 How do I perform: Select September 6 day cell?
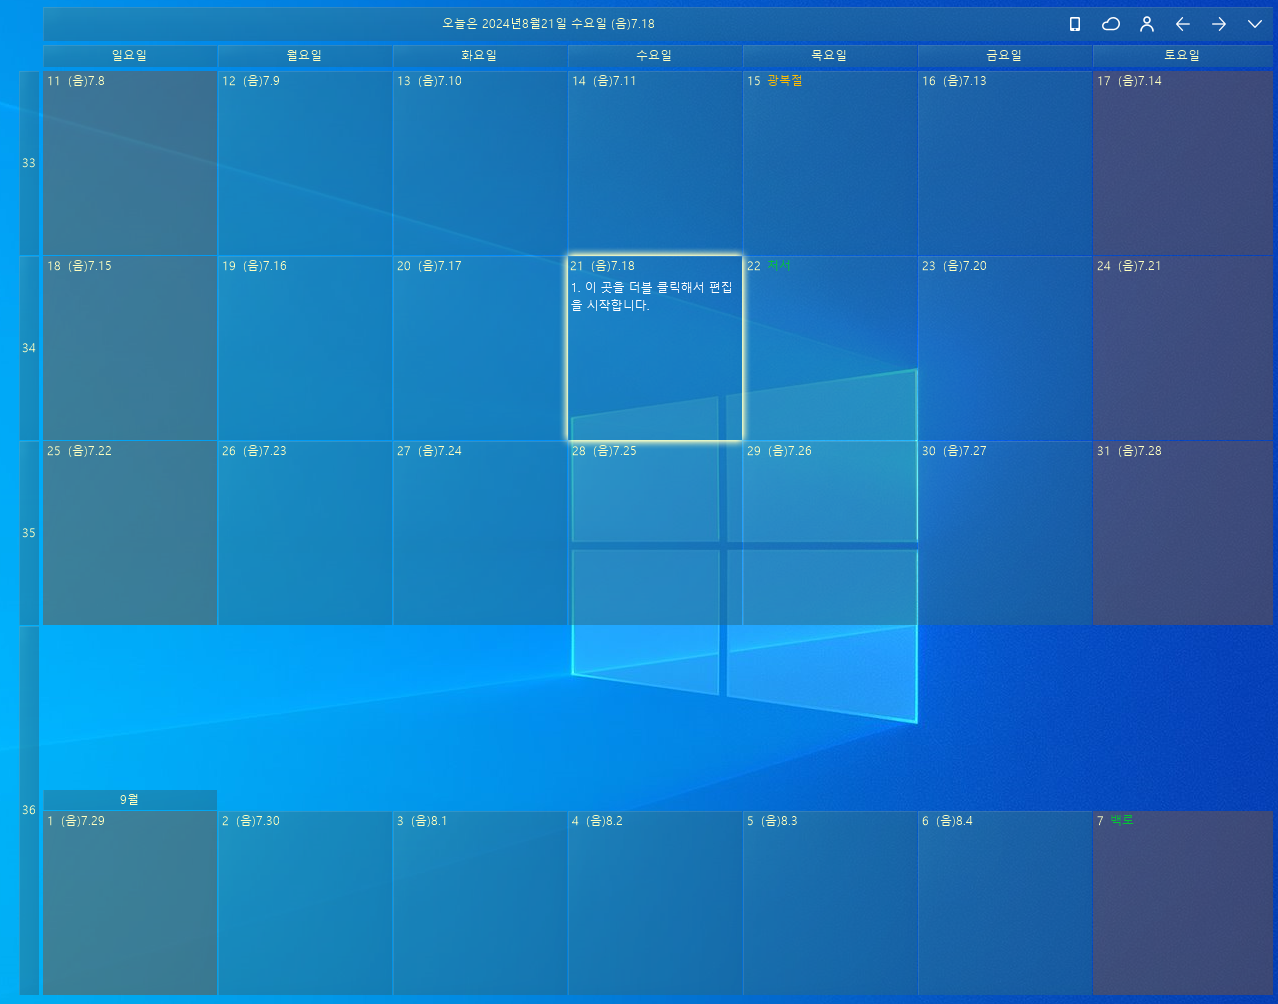1005,903
